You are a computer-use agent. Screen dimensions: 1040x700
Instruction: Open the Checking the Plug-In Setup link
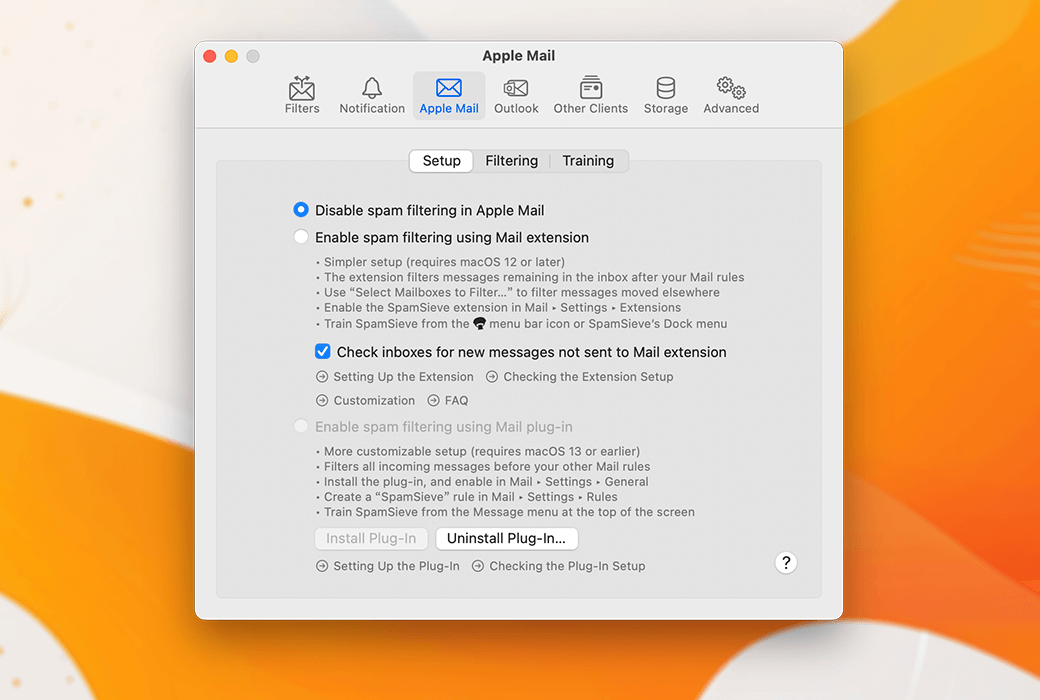point(567,566)
